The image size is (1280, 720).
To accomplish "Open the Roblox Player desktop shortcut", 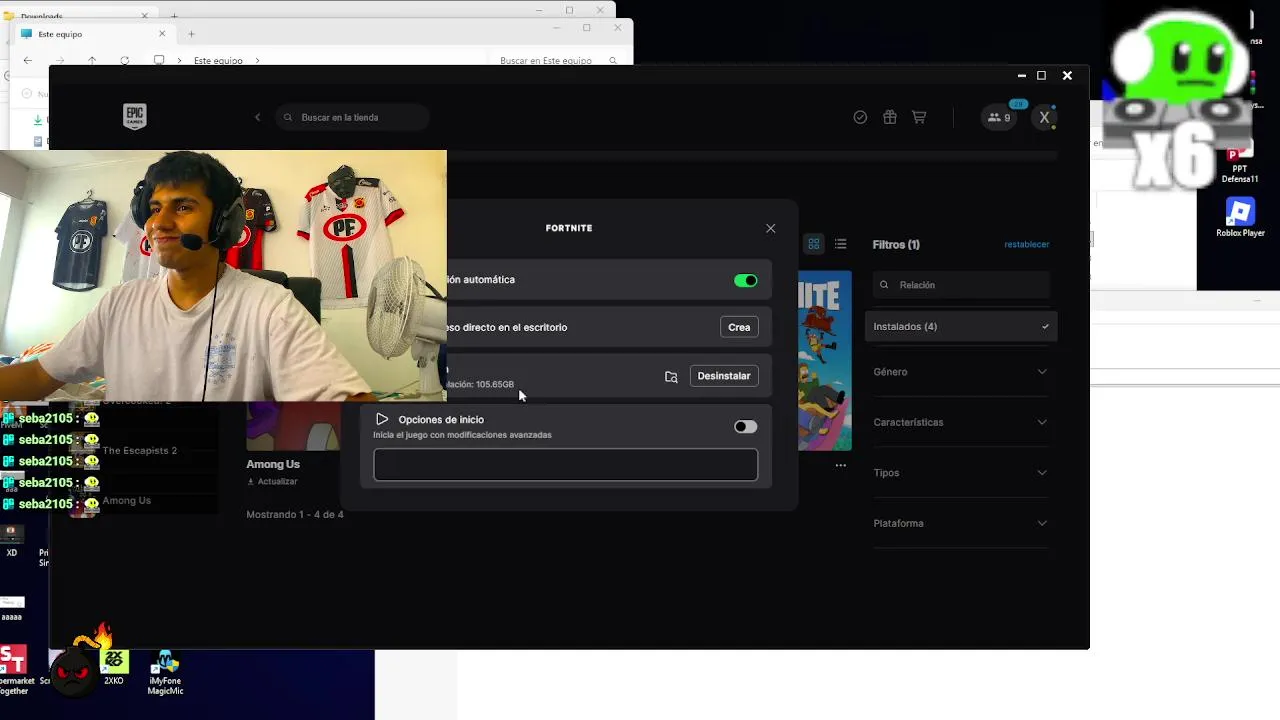I will pos(1240,216).
